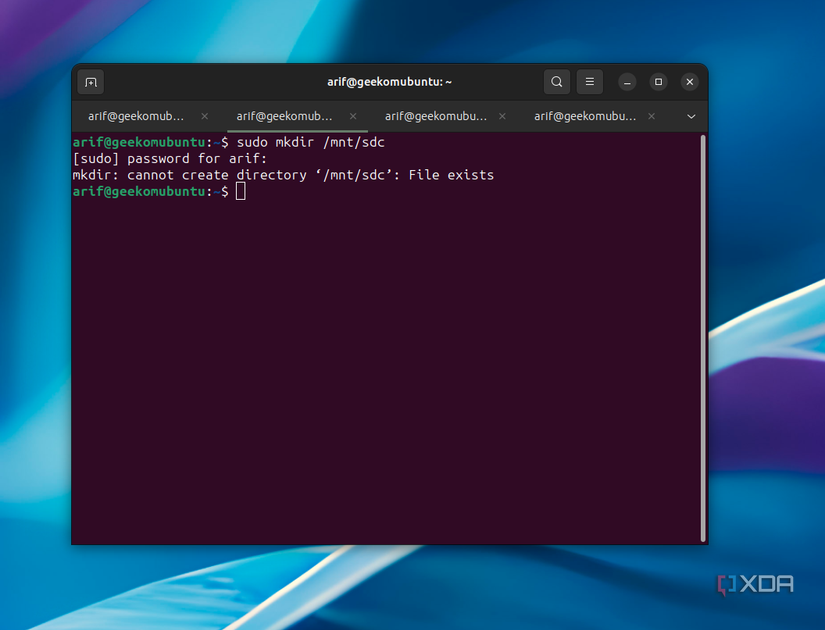This screenshot has height=630, width=825.
Task: Close the third terminal tab
Action: tap(501, 115)
